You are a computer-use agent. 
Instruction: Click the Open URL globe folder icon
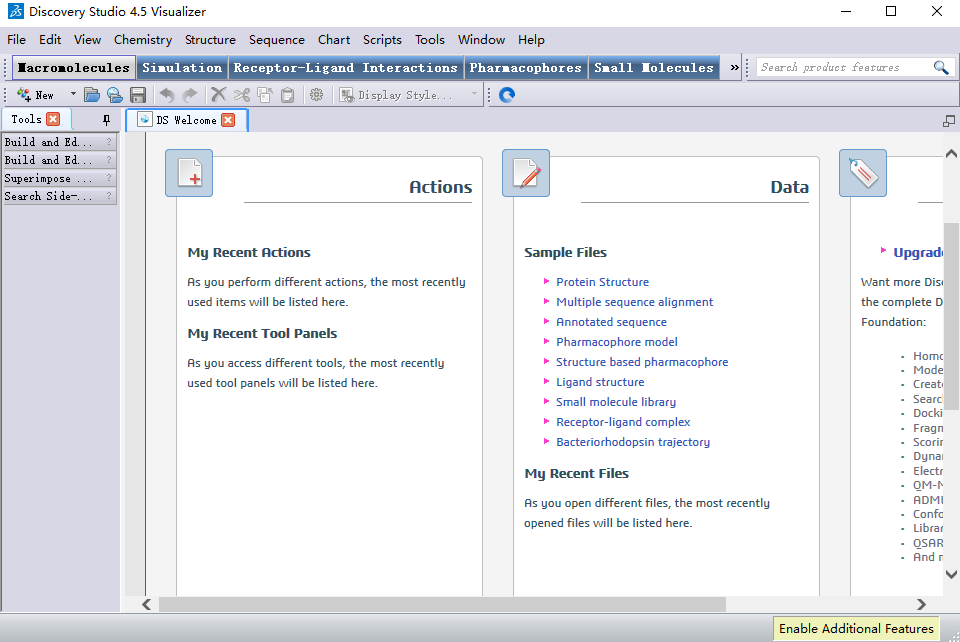click(114, 95)
